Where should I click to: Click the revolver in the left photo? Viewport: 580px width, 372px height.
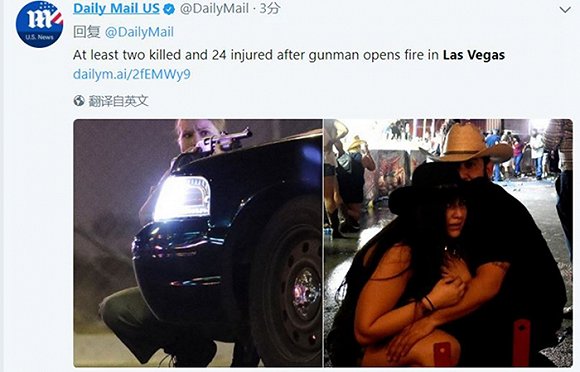[224, 142]
